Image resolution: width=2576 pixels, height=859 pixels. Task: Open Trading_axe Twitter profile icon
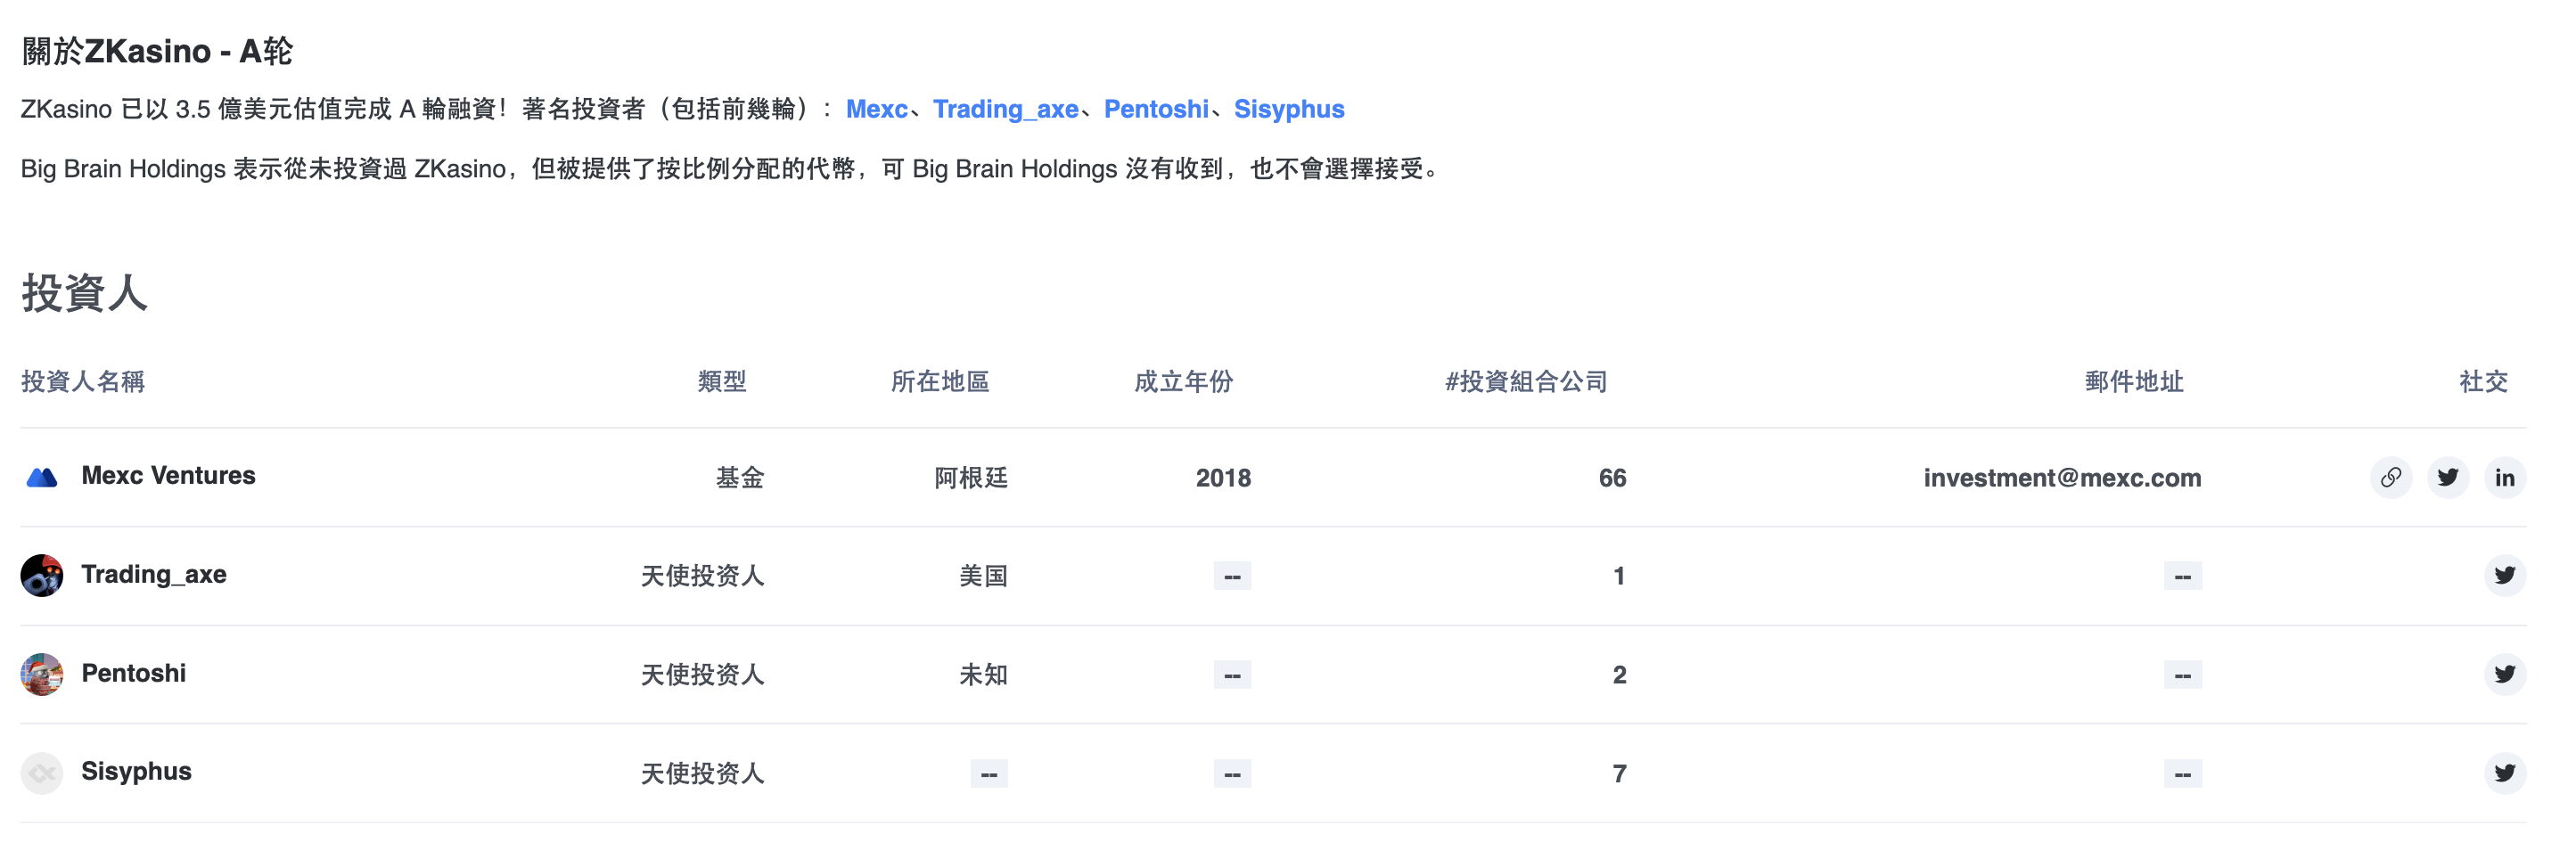click(x=2504, y=575)
